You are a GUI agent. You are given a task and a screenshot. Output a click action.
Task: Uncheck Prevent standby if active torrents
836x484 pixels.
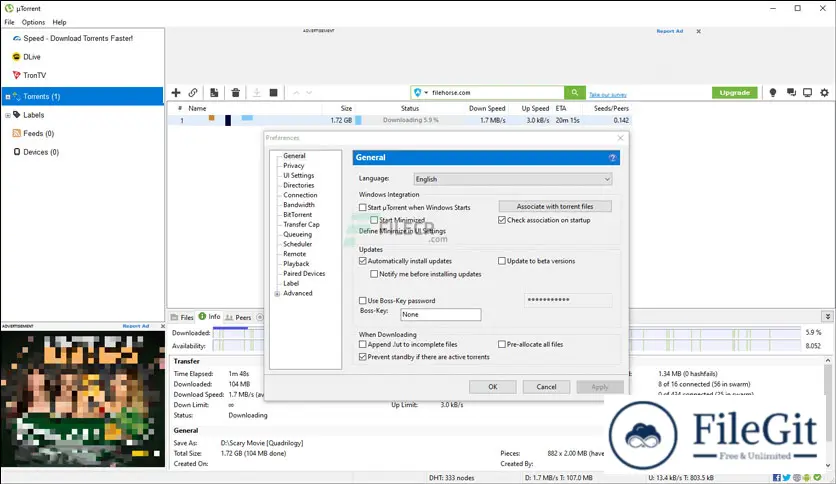tap(363, 357)
